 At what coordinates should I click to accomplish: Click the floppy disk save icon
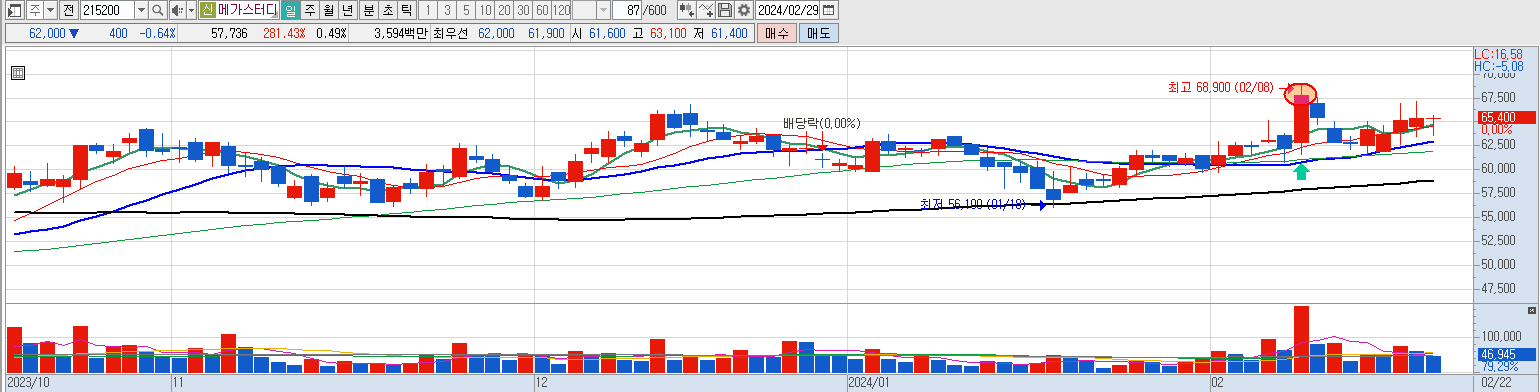click(725, 10)
